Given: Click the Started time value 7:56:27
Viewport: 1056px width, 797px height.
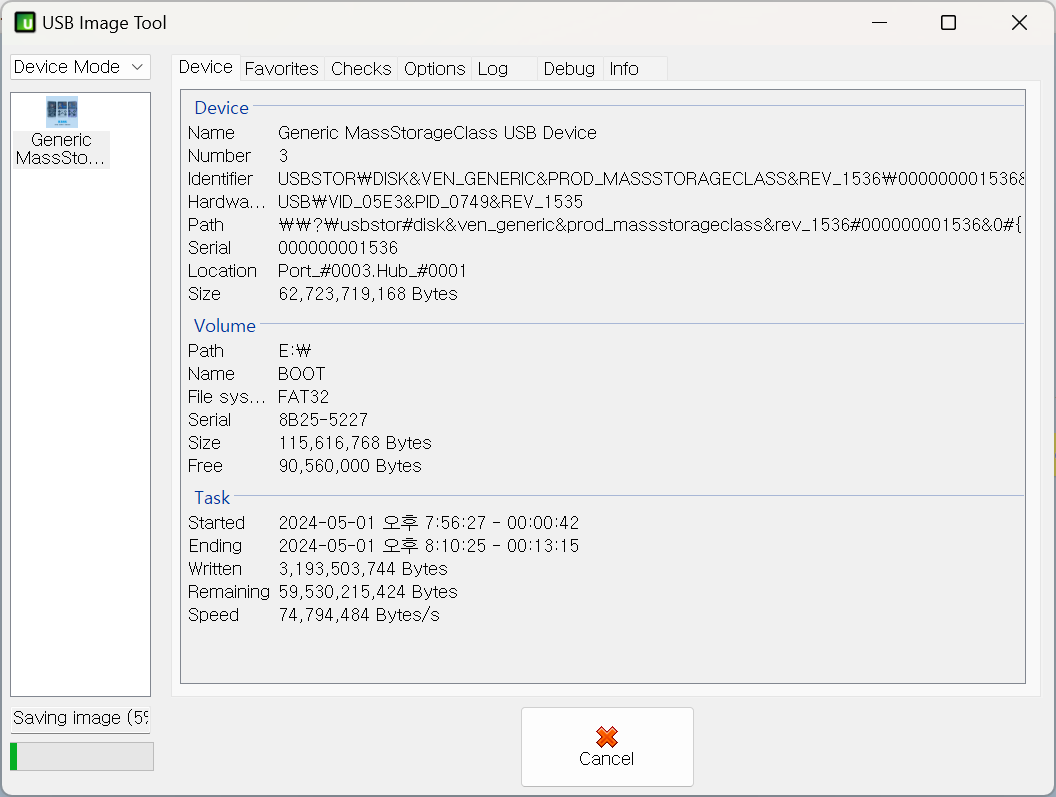Looking at the screenshot, I should coord(429,523).
